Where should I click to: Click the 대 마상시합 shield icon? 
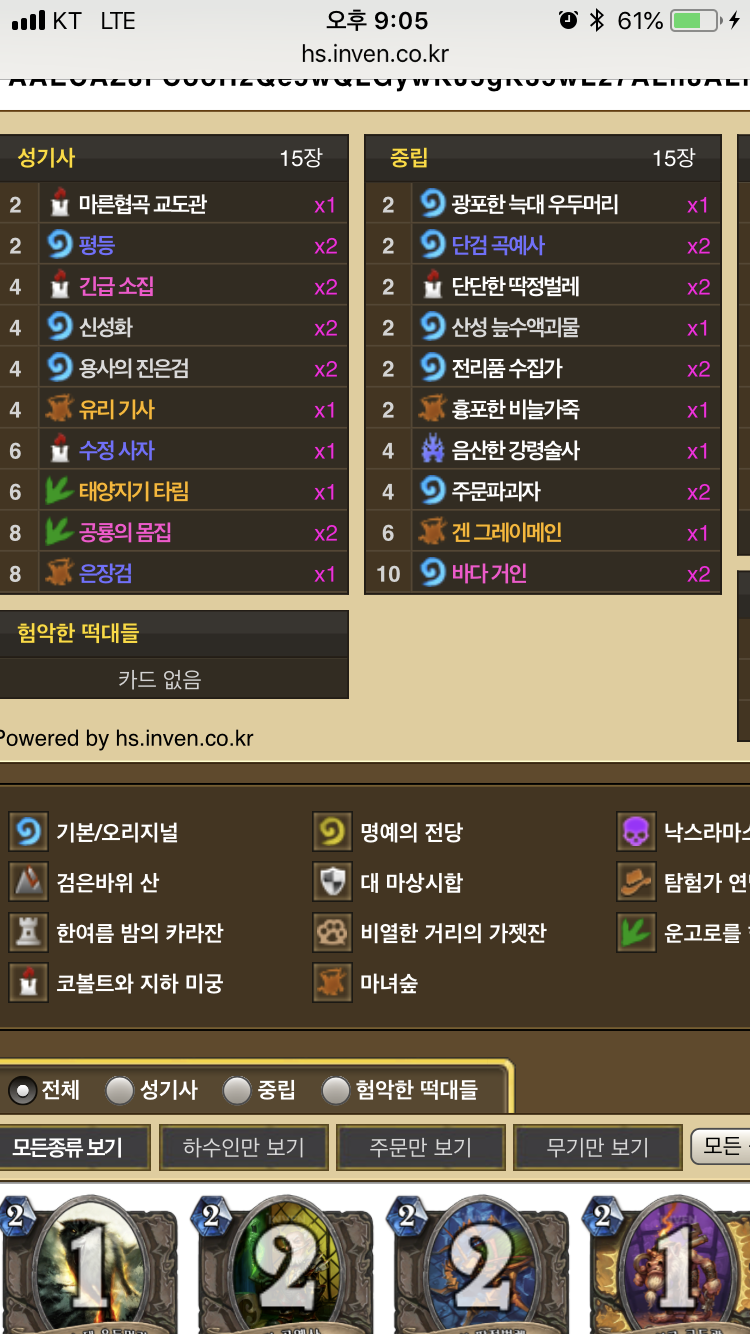pos(332,882)
